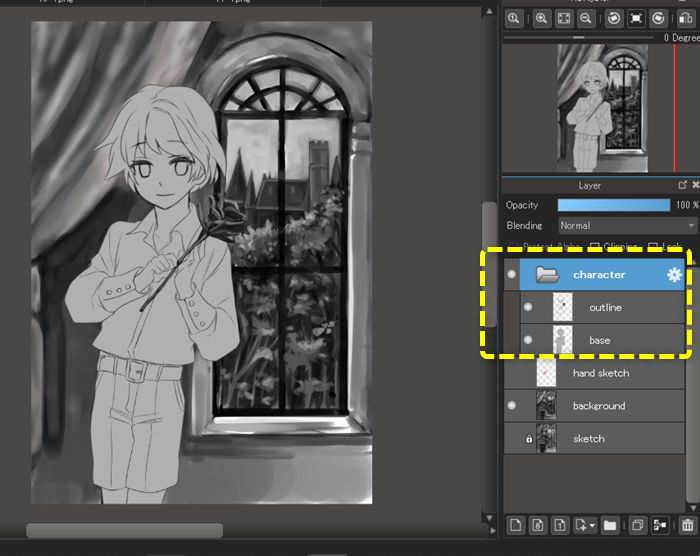Hide the character folder
Image resolution: width=700 pixels, height=556 pixels.
tap(512, 274)
